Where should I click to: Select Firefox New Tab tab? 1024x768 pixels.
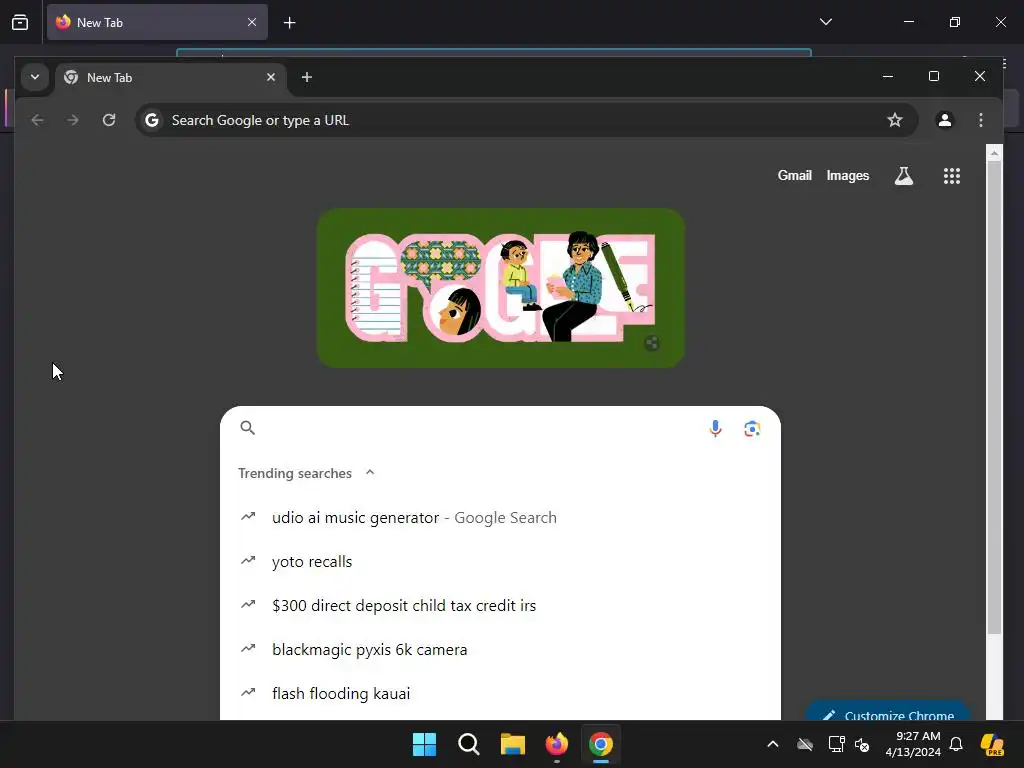pos(157,22)
